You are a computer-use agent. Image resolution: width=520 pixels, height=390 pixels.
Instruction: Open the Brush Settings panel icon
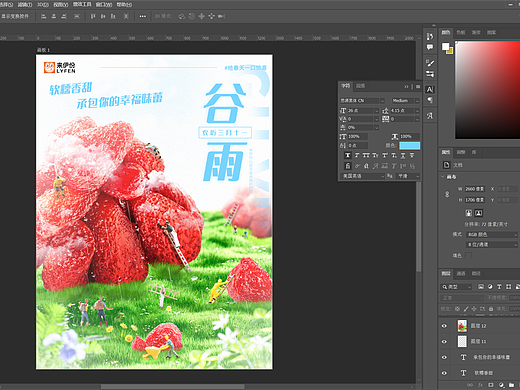[x=430, y=63]
